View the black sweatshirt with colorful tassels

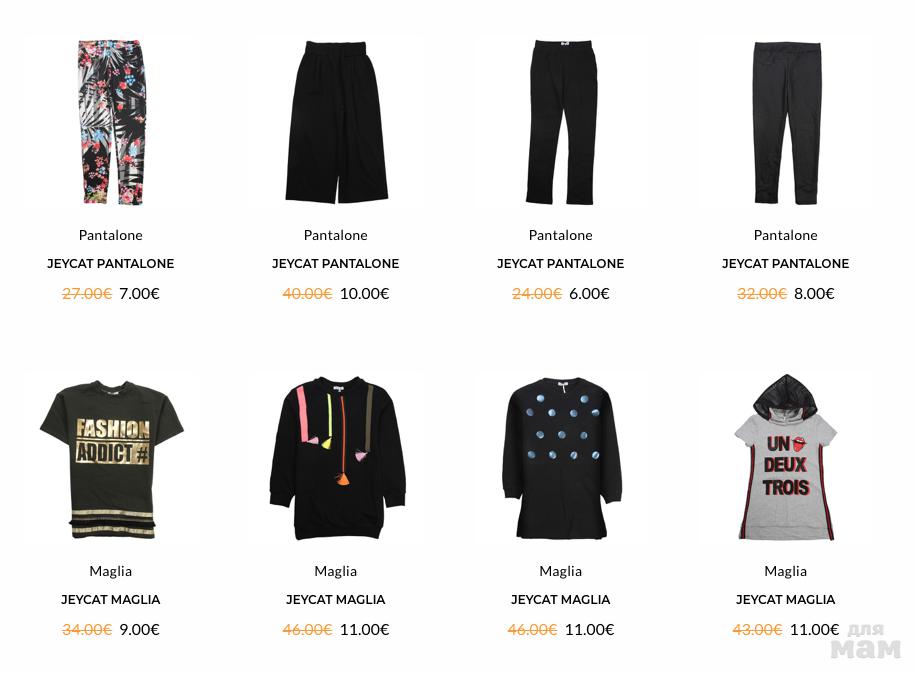point(337,457)
